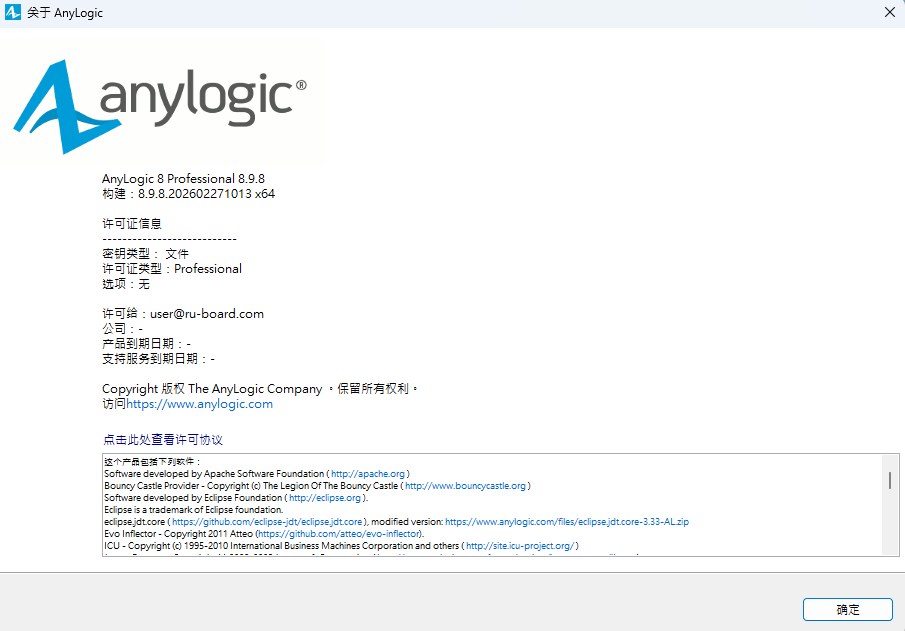905x631 pixels.
Task: Open the http://eclipse.org link
Action: (325, 498)
